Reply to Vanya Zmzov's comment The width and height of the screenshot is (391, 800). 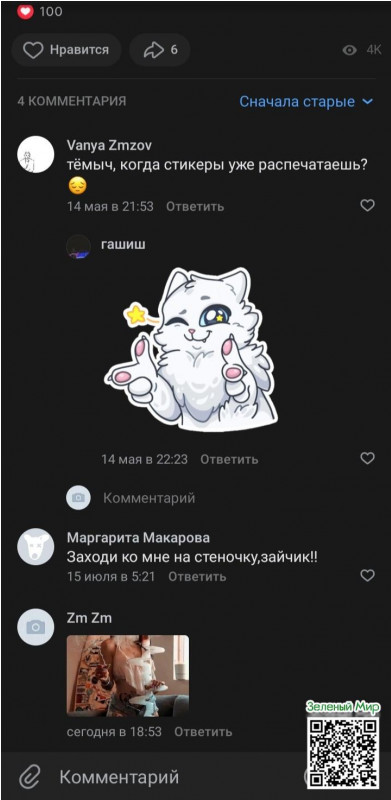[x=195, y=207]
